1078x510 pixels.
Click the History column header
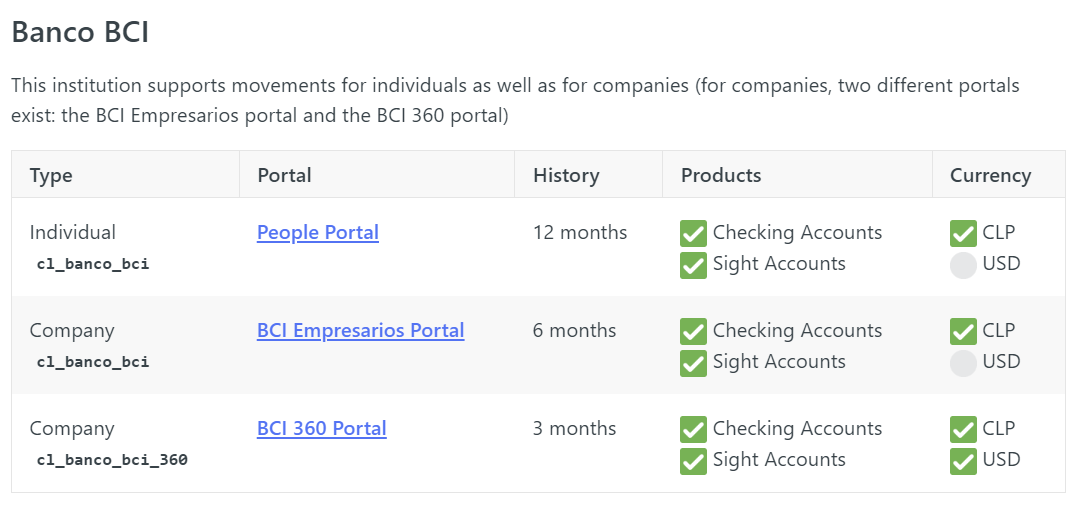566,176
